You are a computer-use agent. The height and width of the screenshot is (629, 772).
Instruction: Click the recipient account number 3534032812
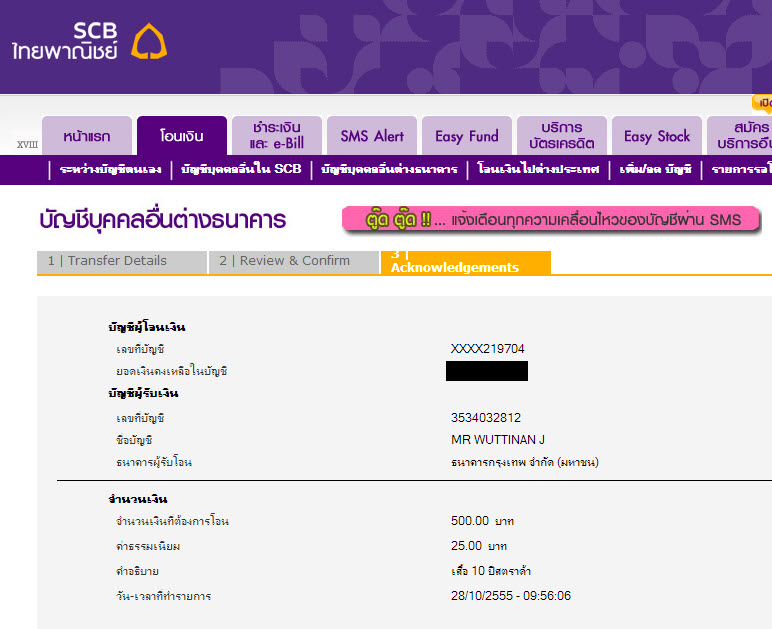[486, 418]
